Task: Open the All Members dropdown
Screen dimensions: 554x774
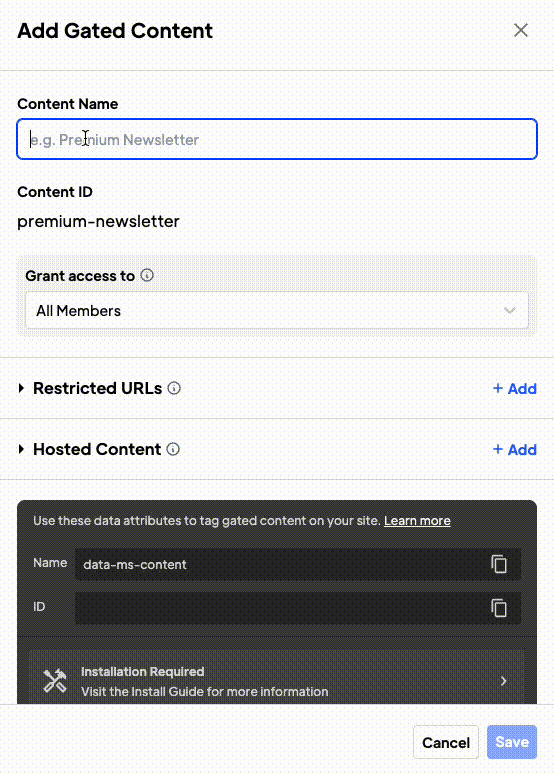Action: pyautogui.click(x=277, y=310)
